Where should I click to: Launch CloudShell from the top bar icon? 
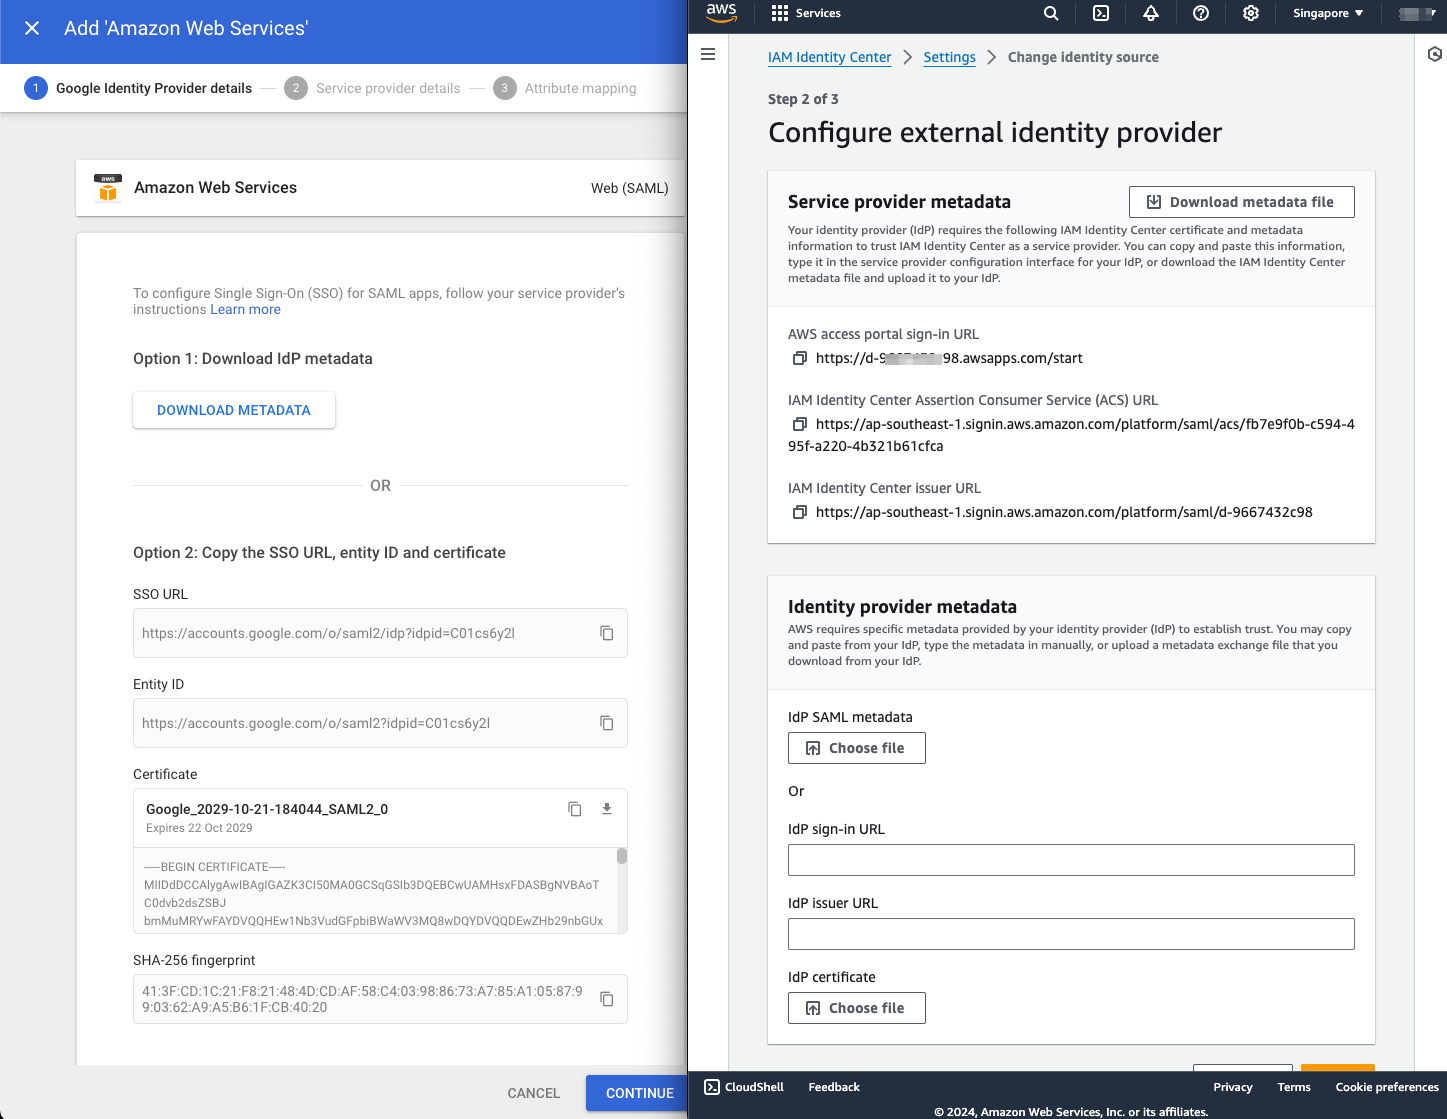click(x=1101, y=13)
